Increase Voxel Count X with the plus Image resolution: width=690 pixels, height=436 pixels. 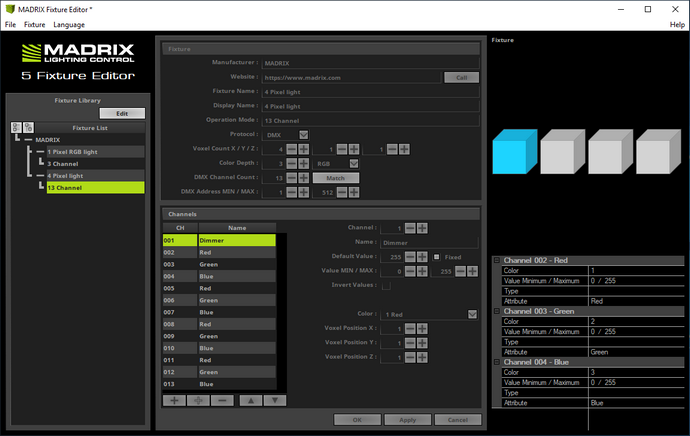click(x=304, y=149)
